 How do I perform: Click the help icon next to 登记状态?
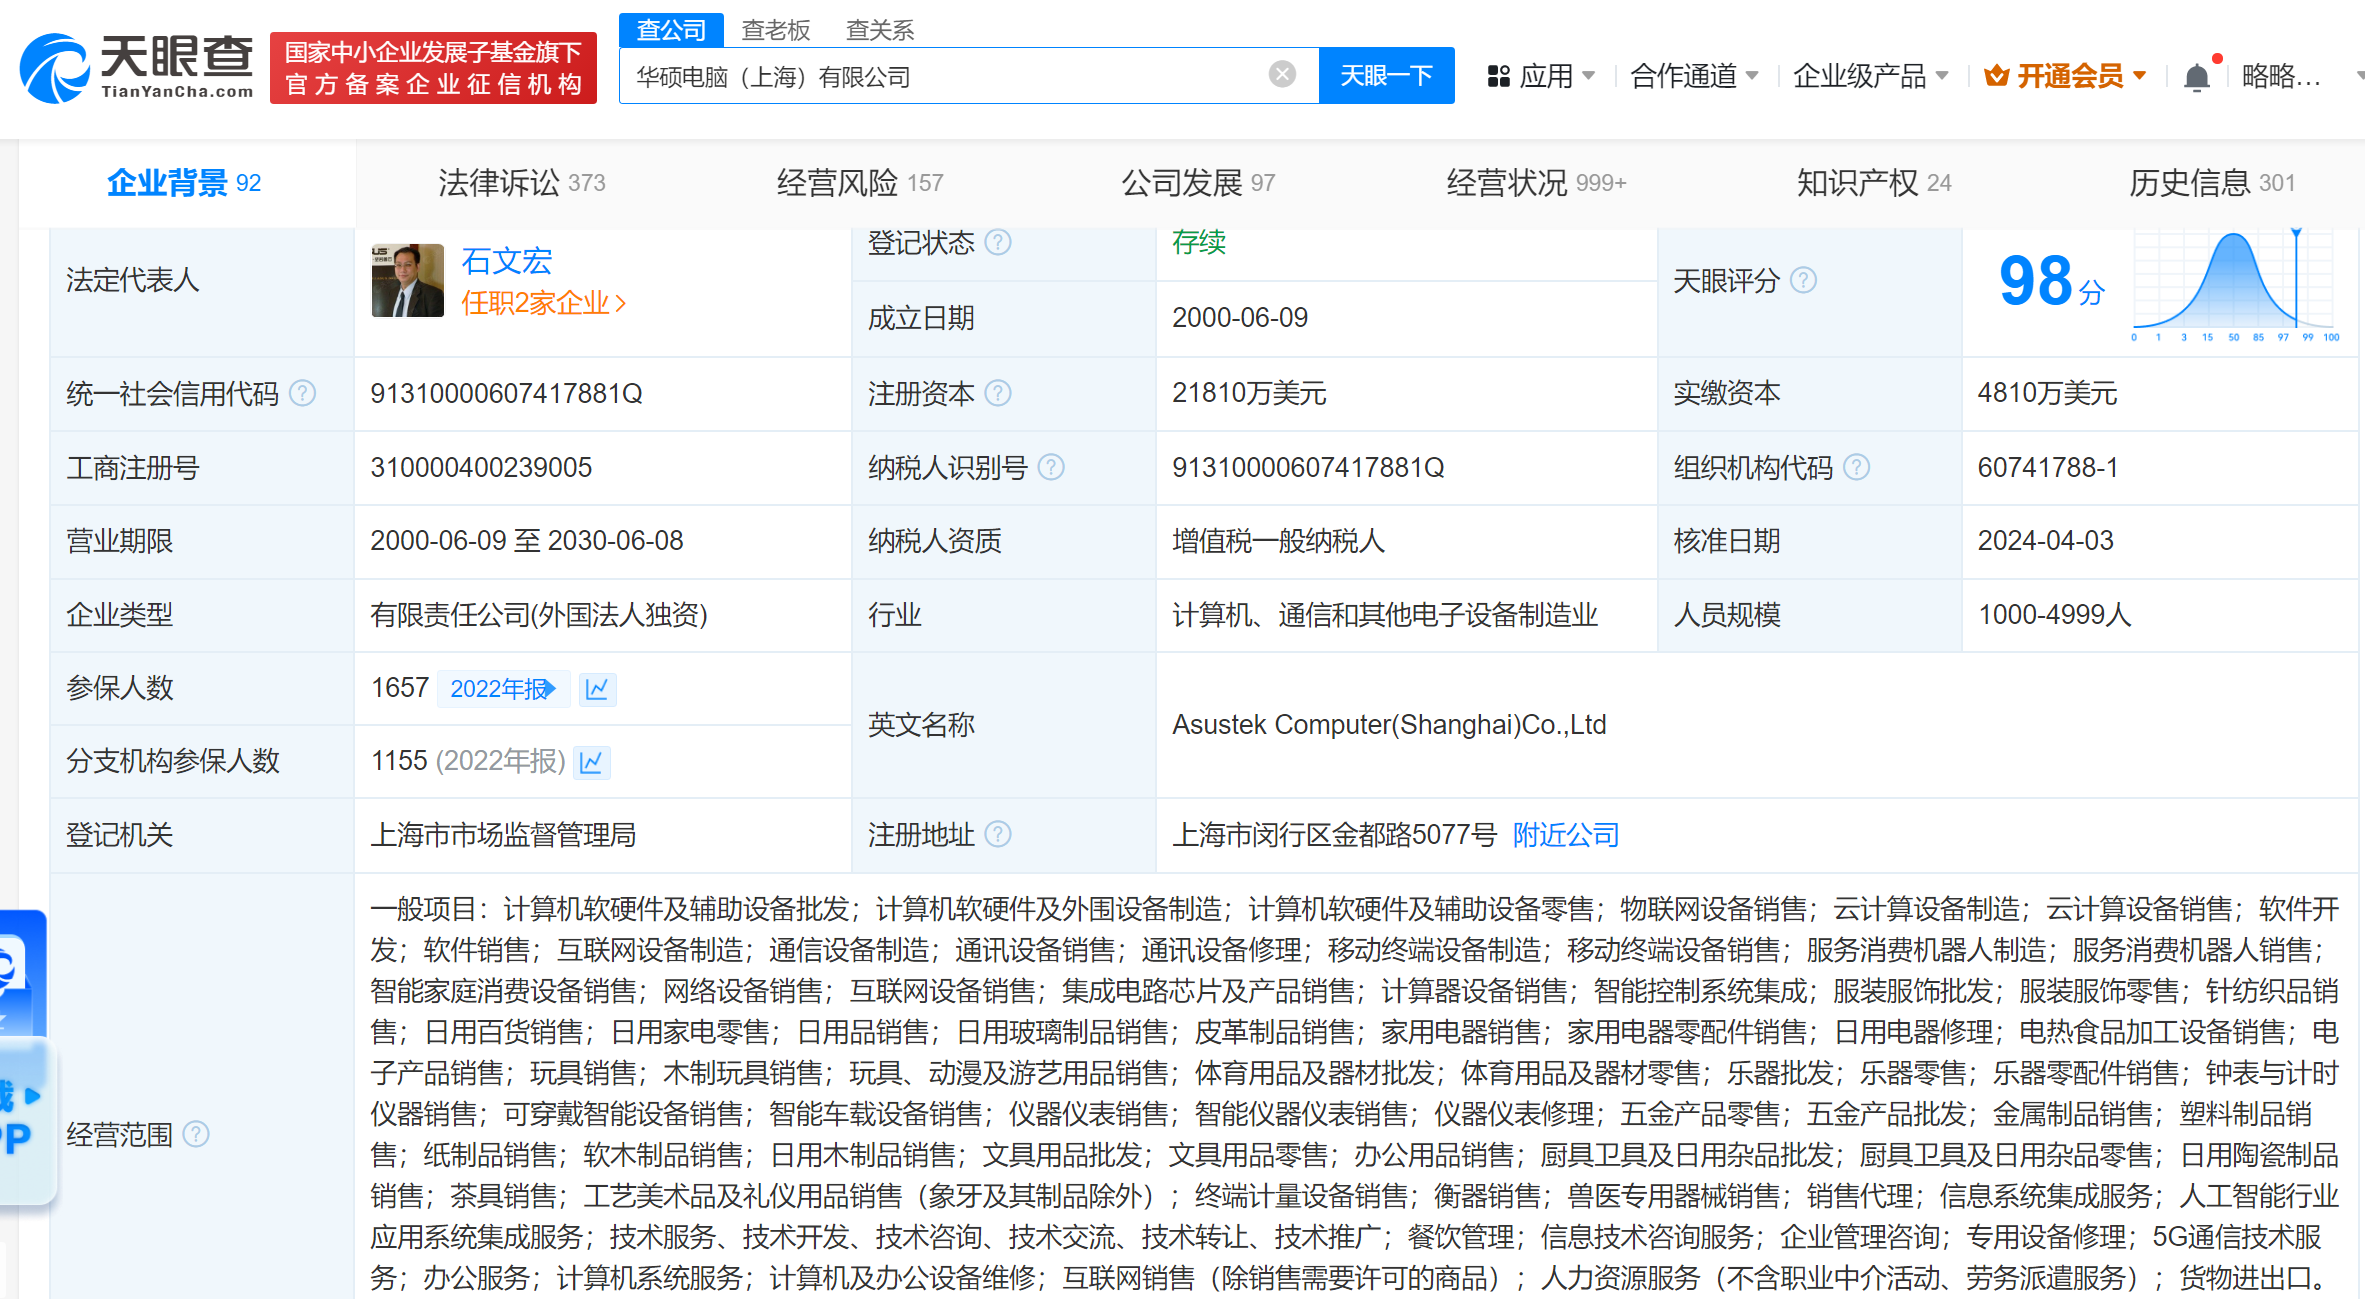coord(998,242)
